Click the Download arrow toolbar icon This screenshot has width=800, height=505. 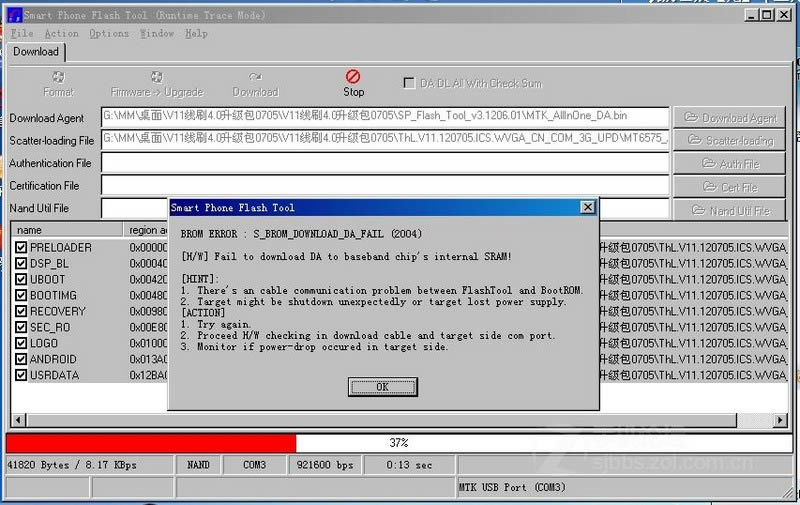[x=255, y=77]
